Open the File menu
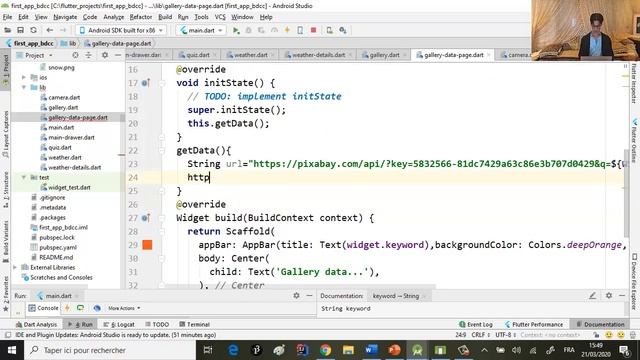 pos(7,17)
